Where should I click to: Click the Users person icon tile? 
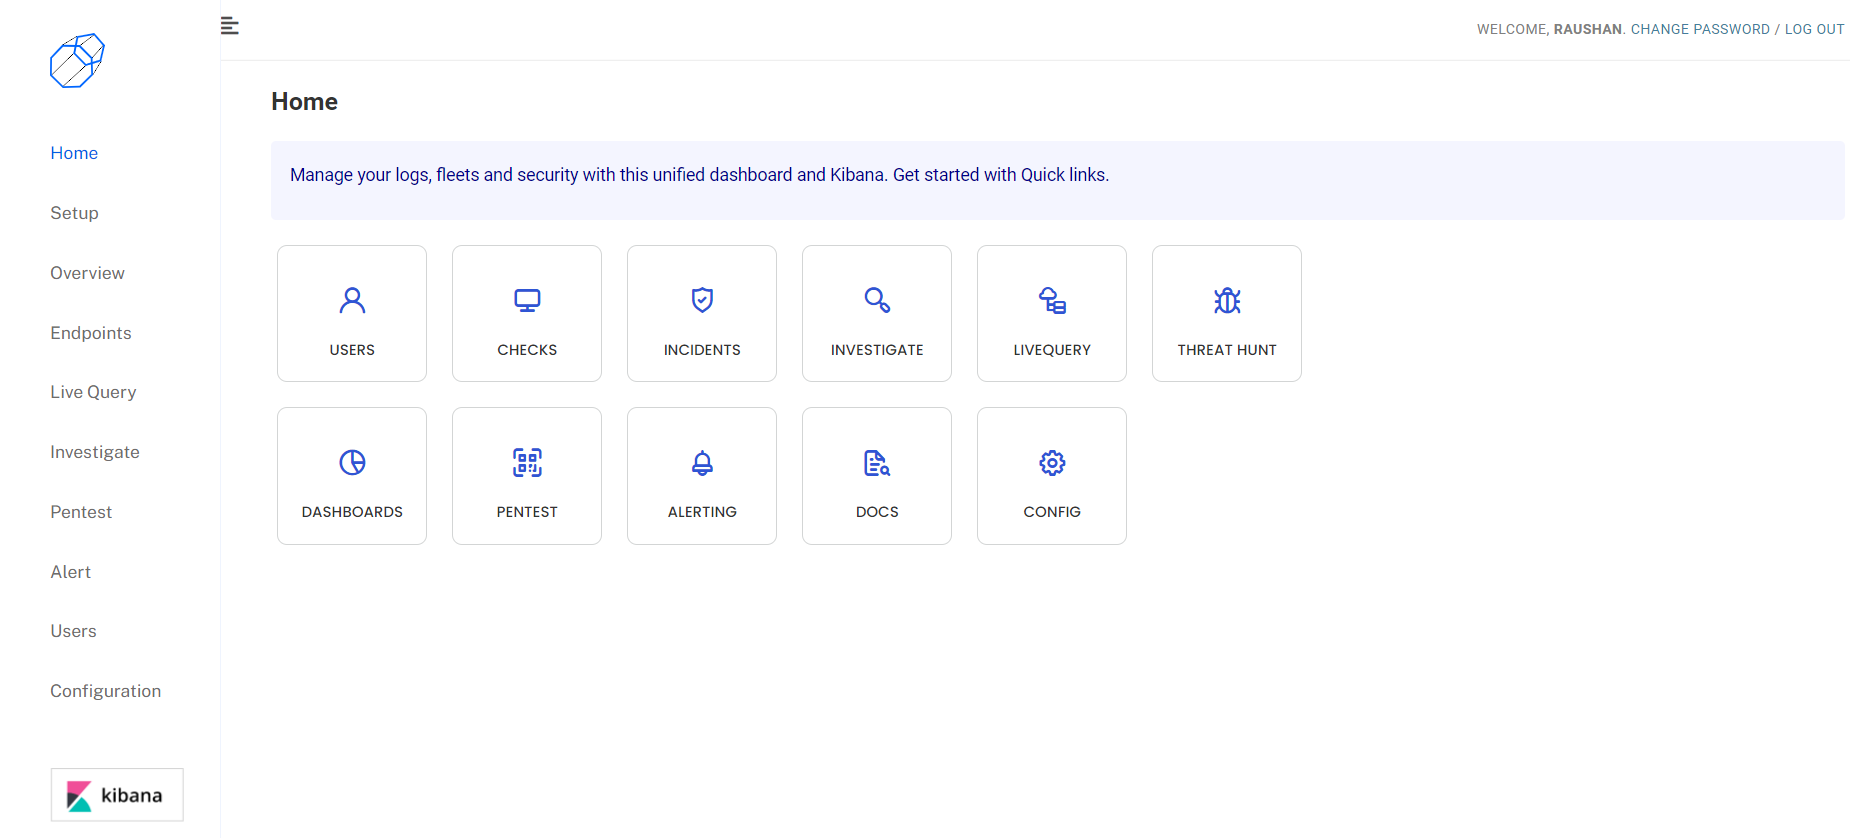352,301
